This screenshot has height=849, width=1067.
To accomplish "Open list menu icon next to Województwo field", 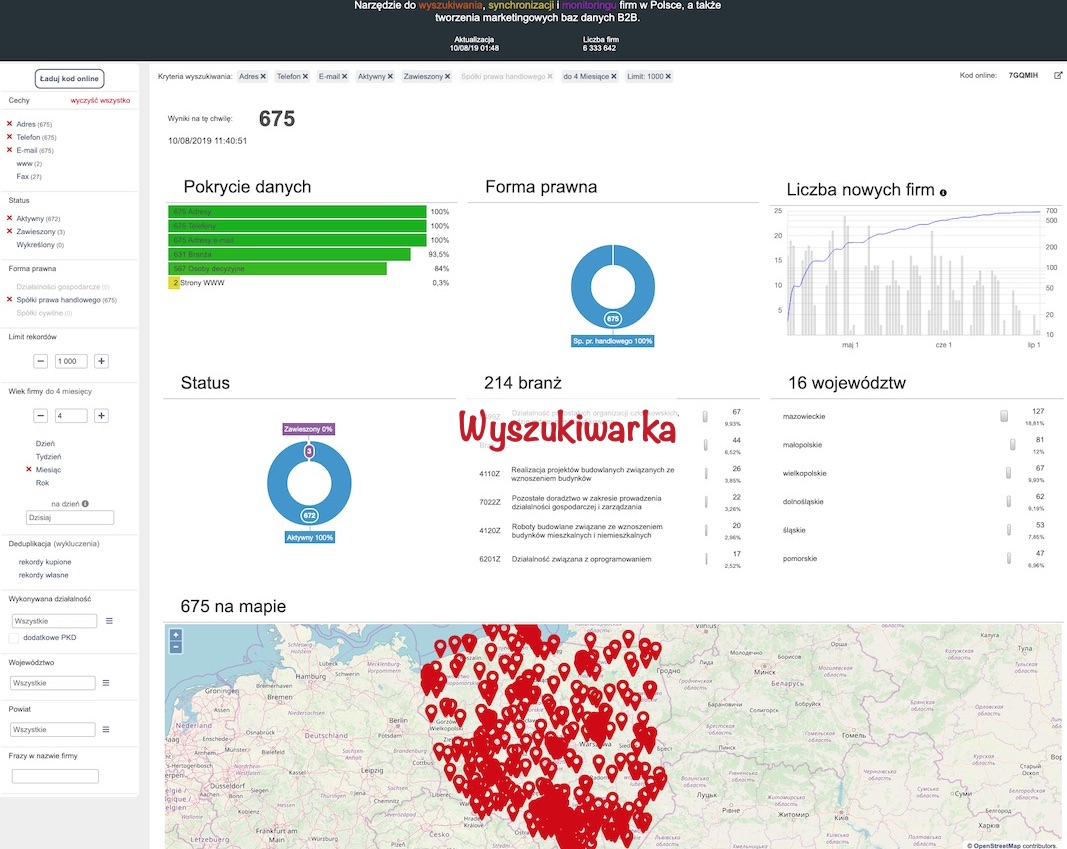I will pyautogui.click(x=105, y=683).
